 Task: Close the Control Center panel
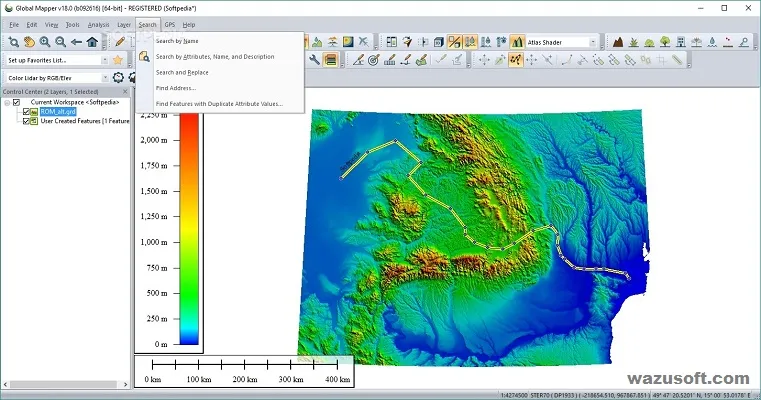[125, 92]
